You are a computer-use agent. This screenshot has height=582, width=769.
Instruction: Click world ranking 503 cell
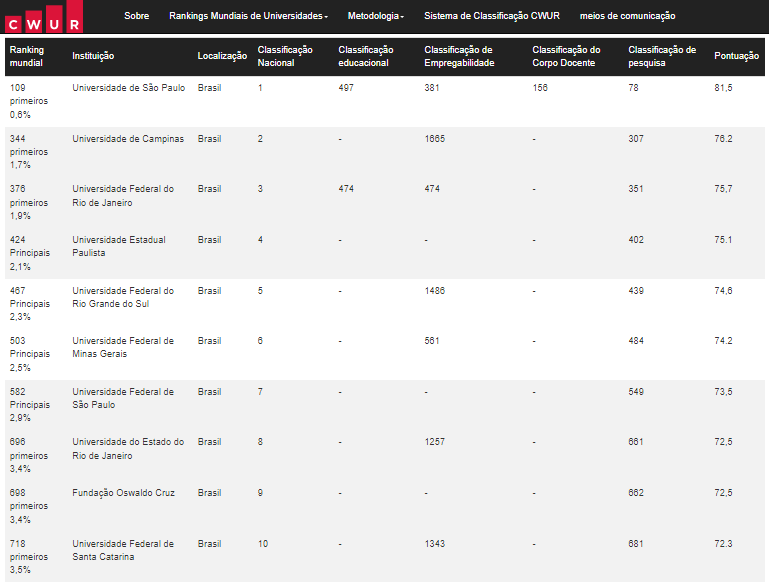pos(30,354)
